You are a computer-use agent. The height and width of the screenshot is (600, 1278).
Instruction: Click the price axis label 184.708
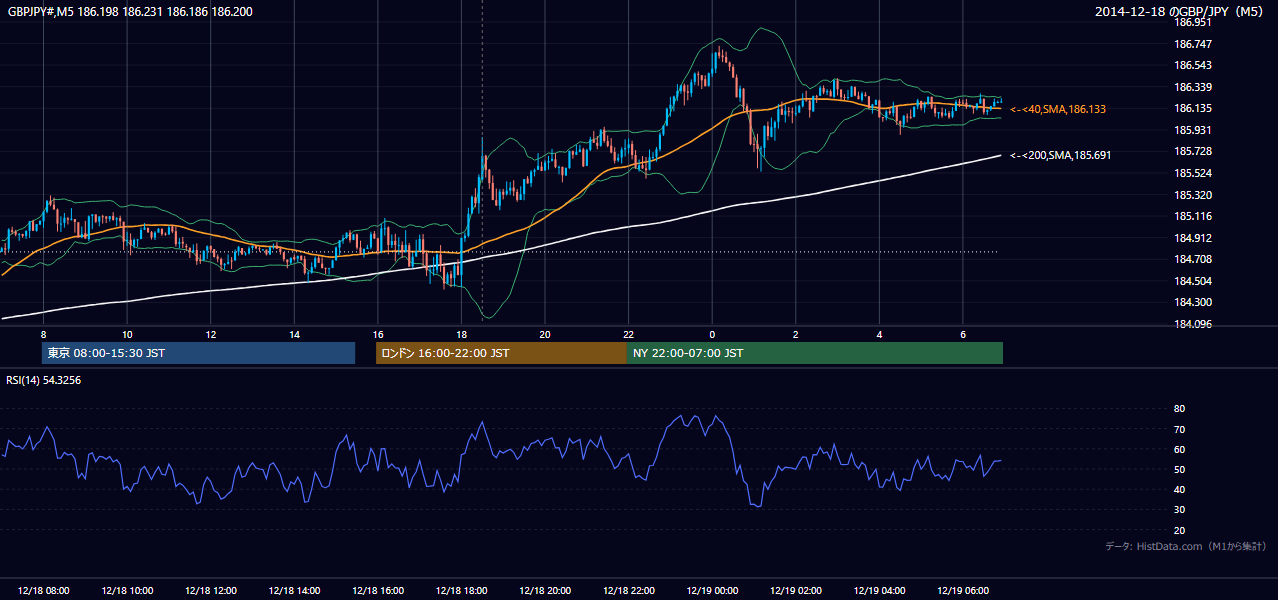tap(1193, 259)
